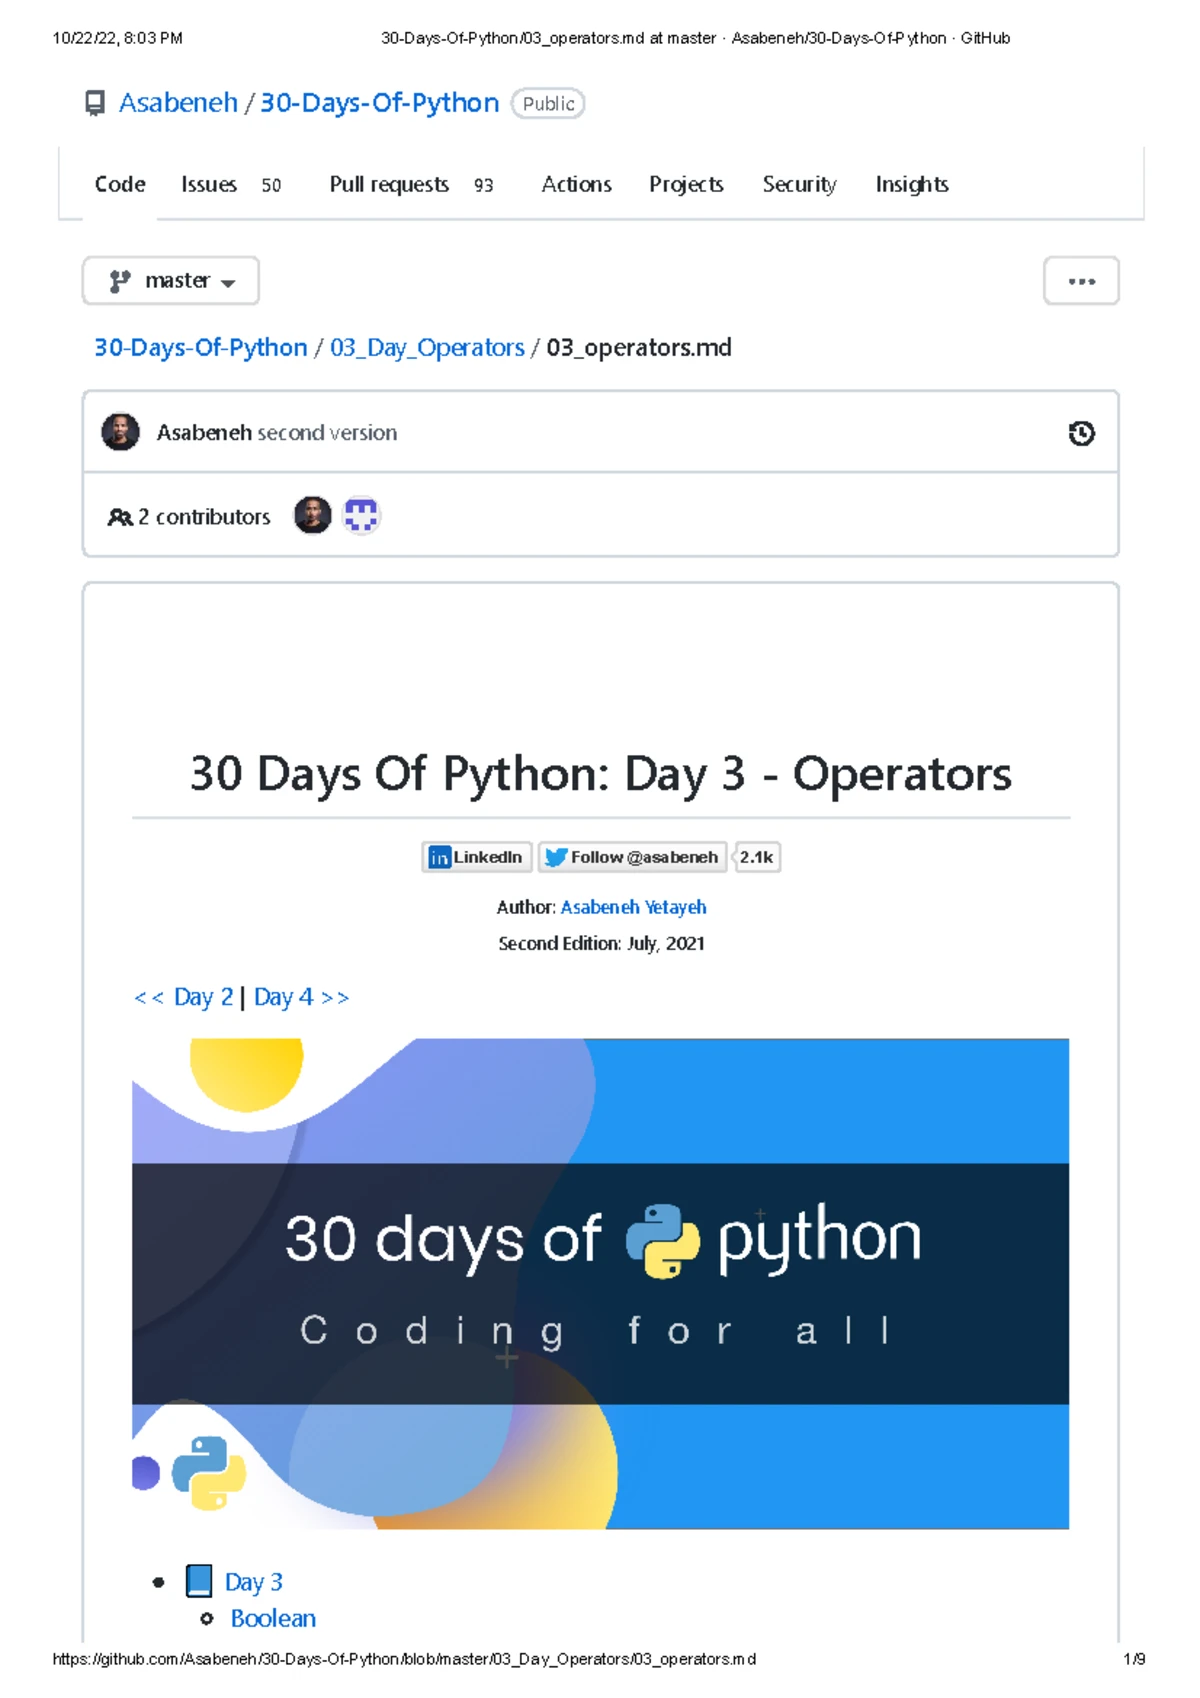Click the Asabeneh Yetayeh author link
This screenshot has width=1200, height=1698.
(633, 907)
